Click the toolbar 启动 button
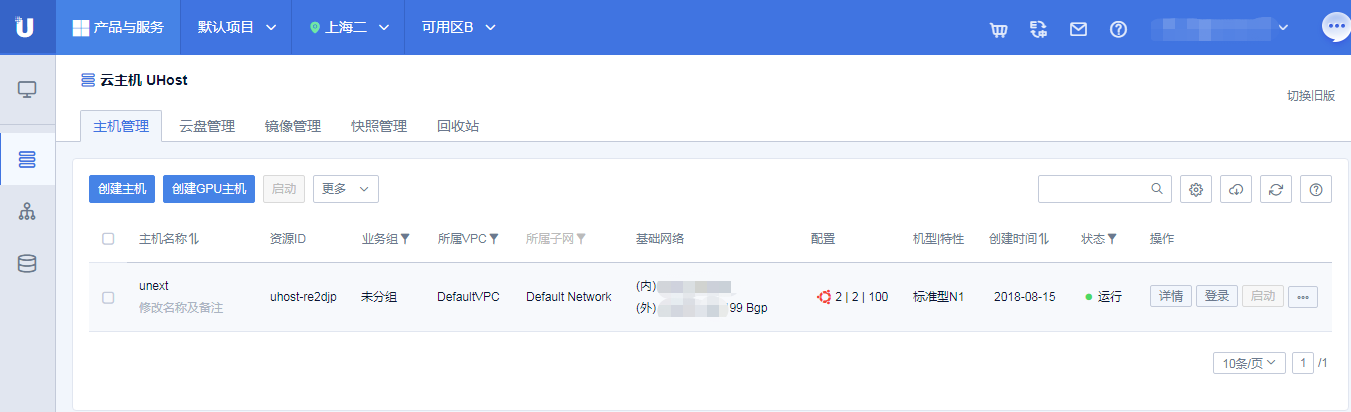The width and height of the screenshot is (1351, 412). 284,189
